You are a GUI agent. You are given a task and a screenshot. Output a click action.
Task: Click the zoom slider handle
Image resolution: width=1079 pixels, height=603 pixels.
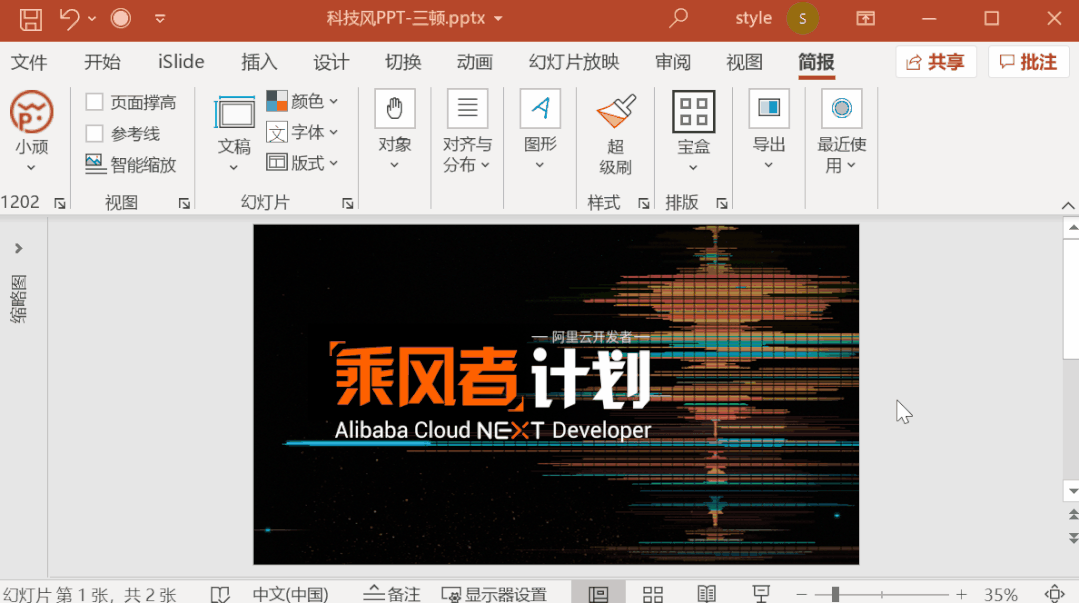click(x=835, y=594)
